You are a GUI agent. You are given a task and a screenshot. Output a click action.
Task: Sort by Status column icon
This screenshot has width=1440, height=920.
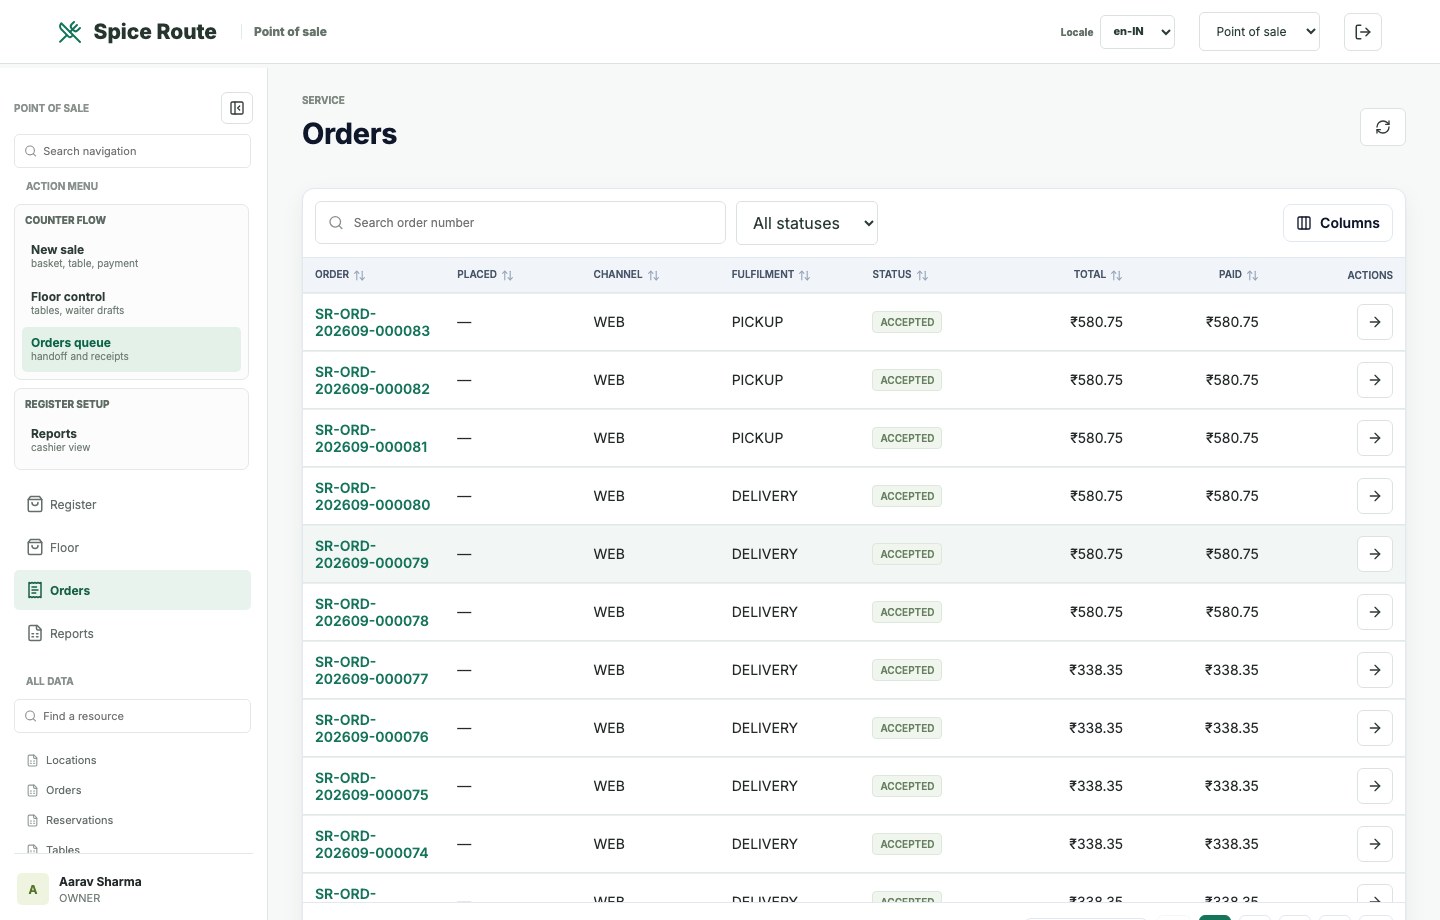pyautogui.click(x=923, y=275)
